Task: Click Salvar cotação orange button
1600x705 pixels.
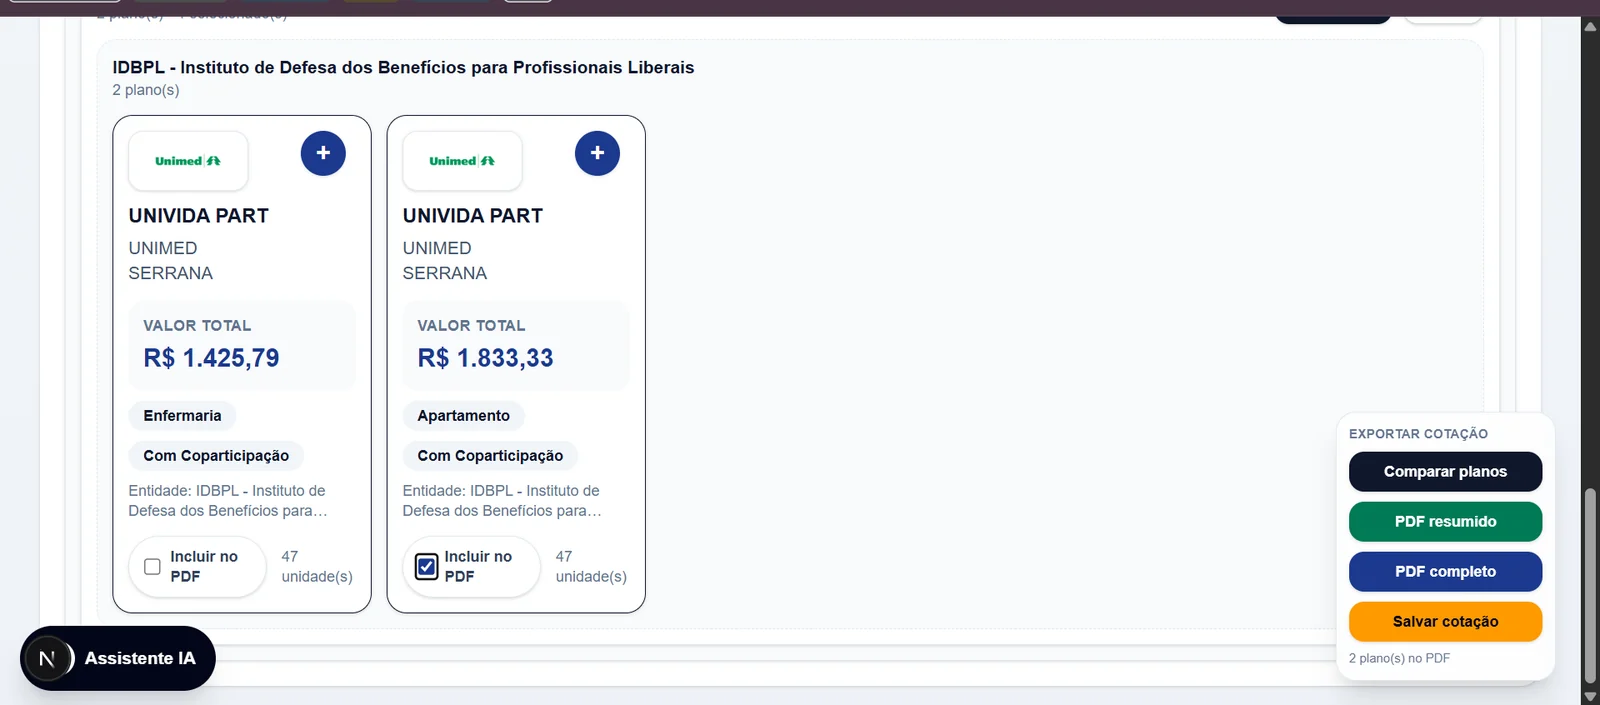Action: (x=1445, y=622)
